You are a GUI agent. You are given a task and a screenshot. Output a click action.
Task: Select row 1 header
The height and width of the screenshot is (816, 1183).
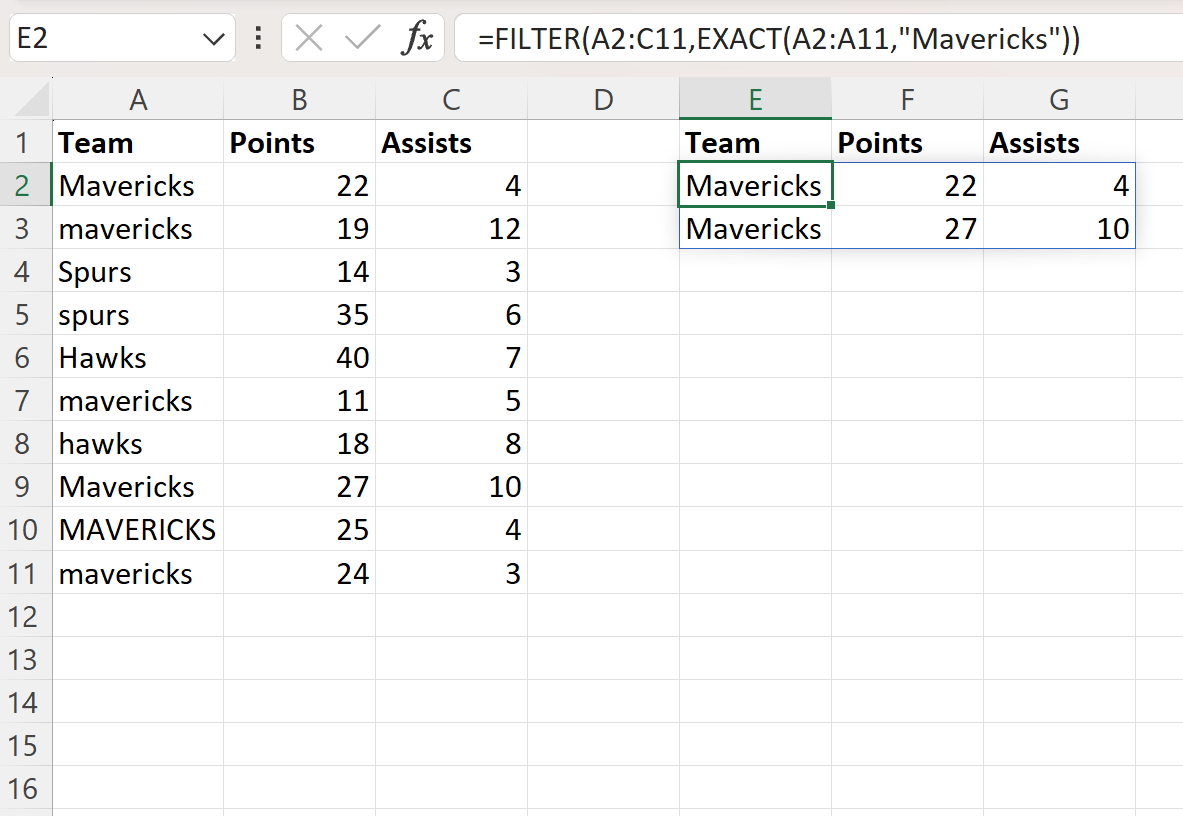click(25, 142)
